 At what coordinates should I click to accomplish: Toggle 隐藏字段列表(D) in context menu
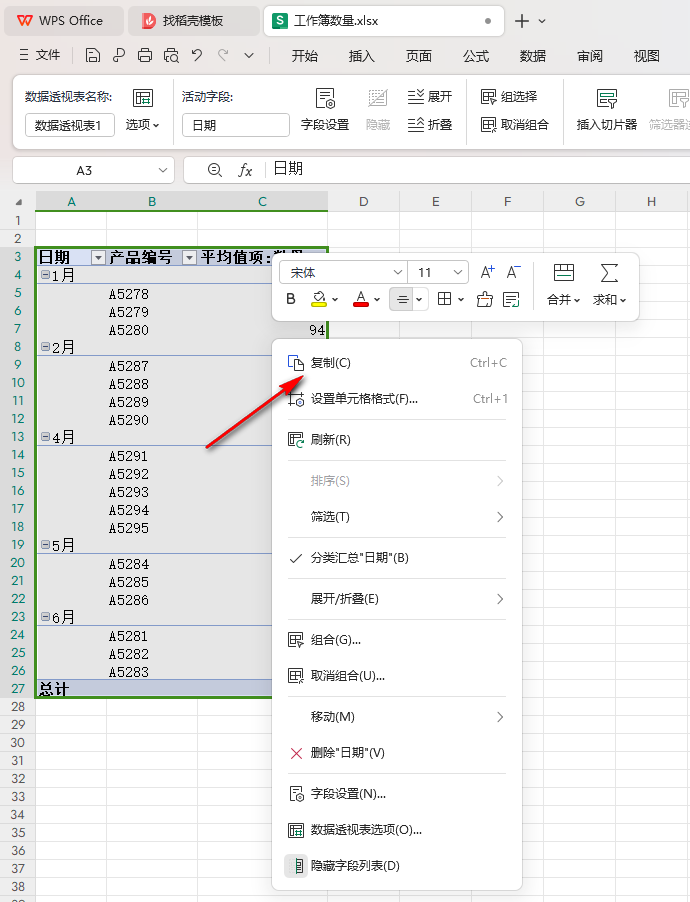pyautogui.click(x=397, y=865)
